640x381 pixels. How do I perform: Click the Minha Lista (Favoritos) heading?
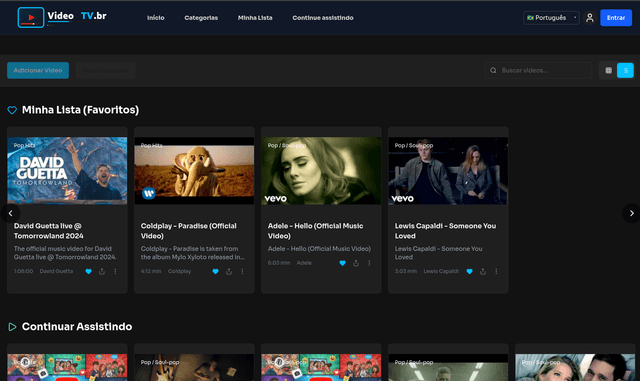tap(80, 110)
